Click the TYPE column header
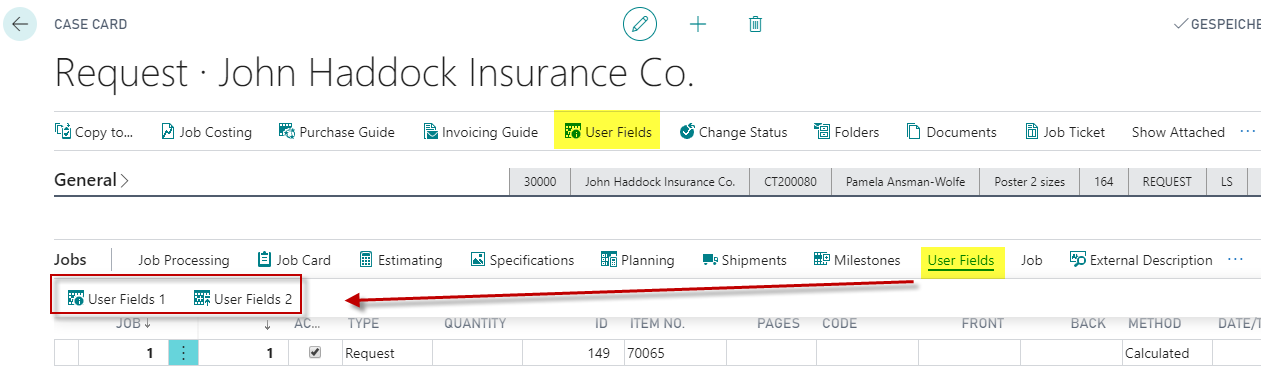 pyautogui.click(x=363, y=323)
